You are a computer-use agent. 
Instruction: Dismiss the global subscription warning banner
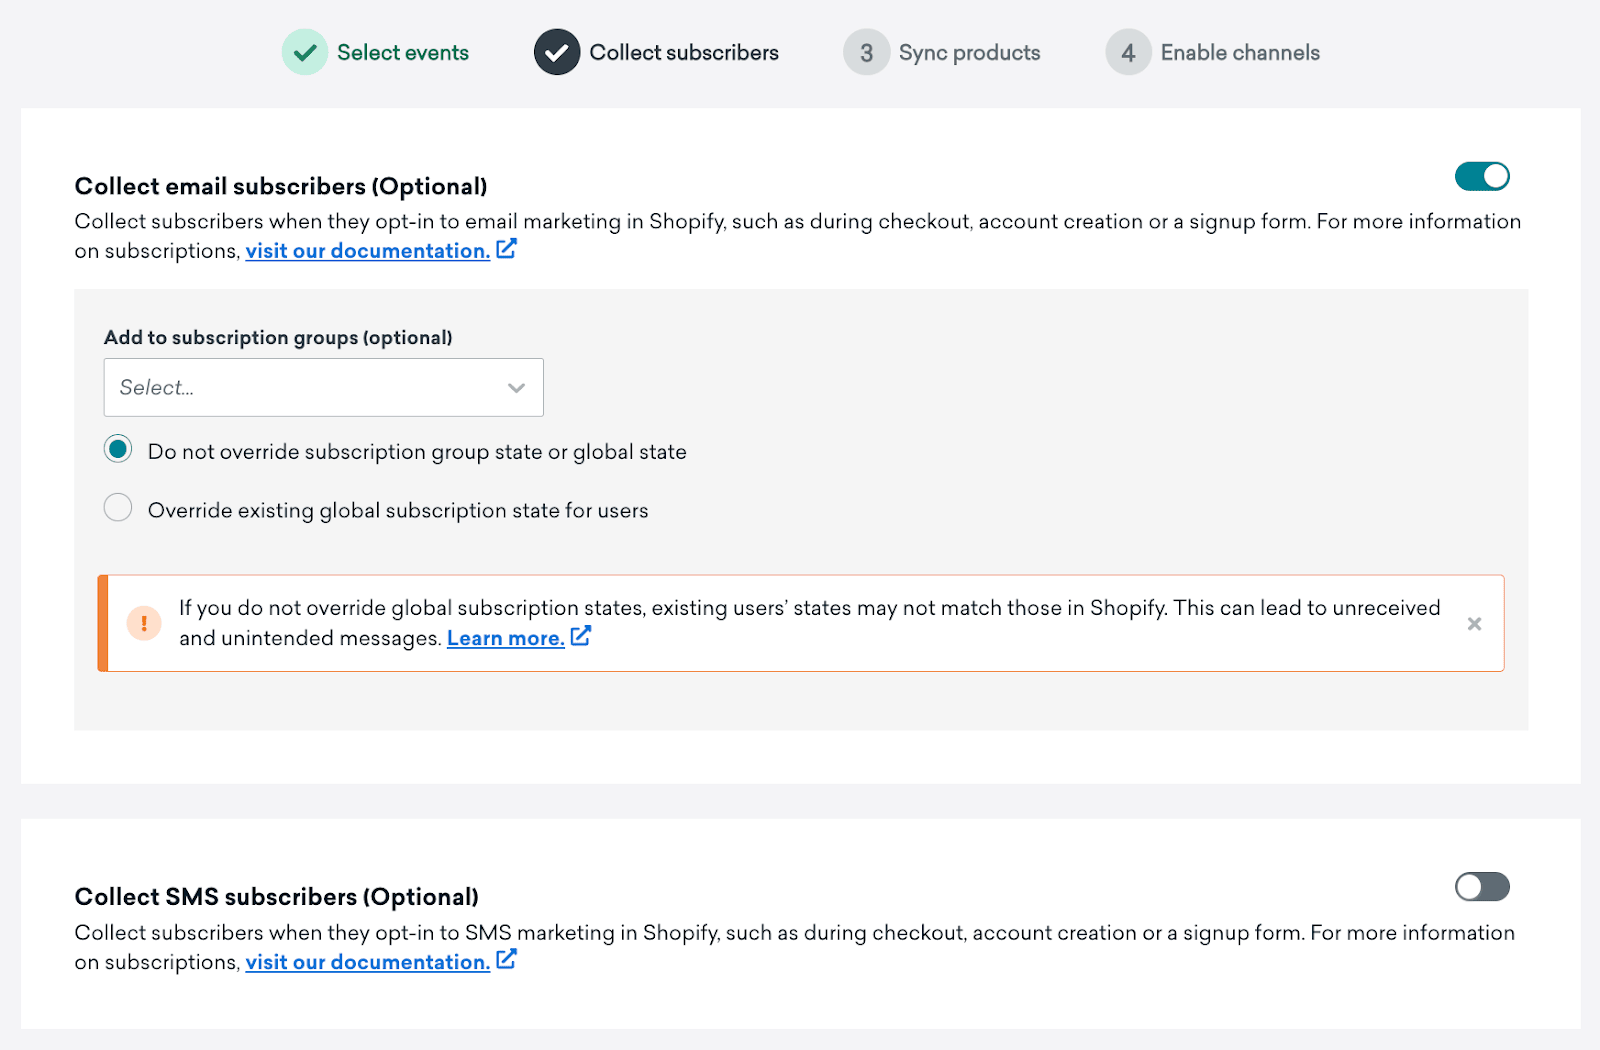point(1474,624)
